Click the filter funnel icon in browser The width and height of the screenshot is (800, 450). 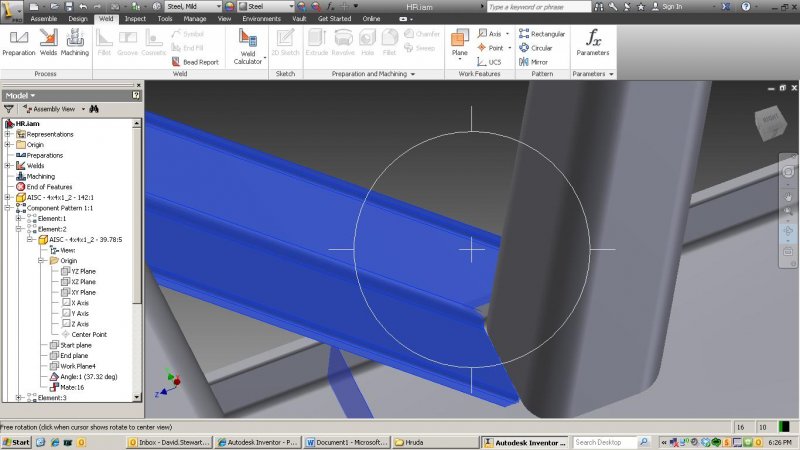pyautogui.click(x=9, y=109)
